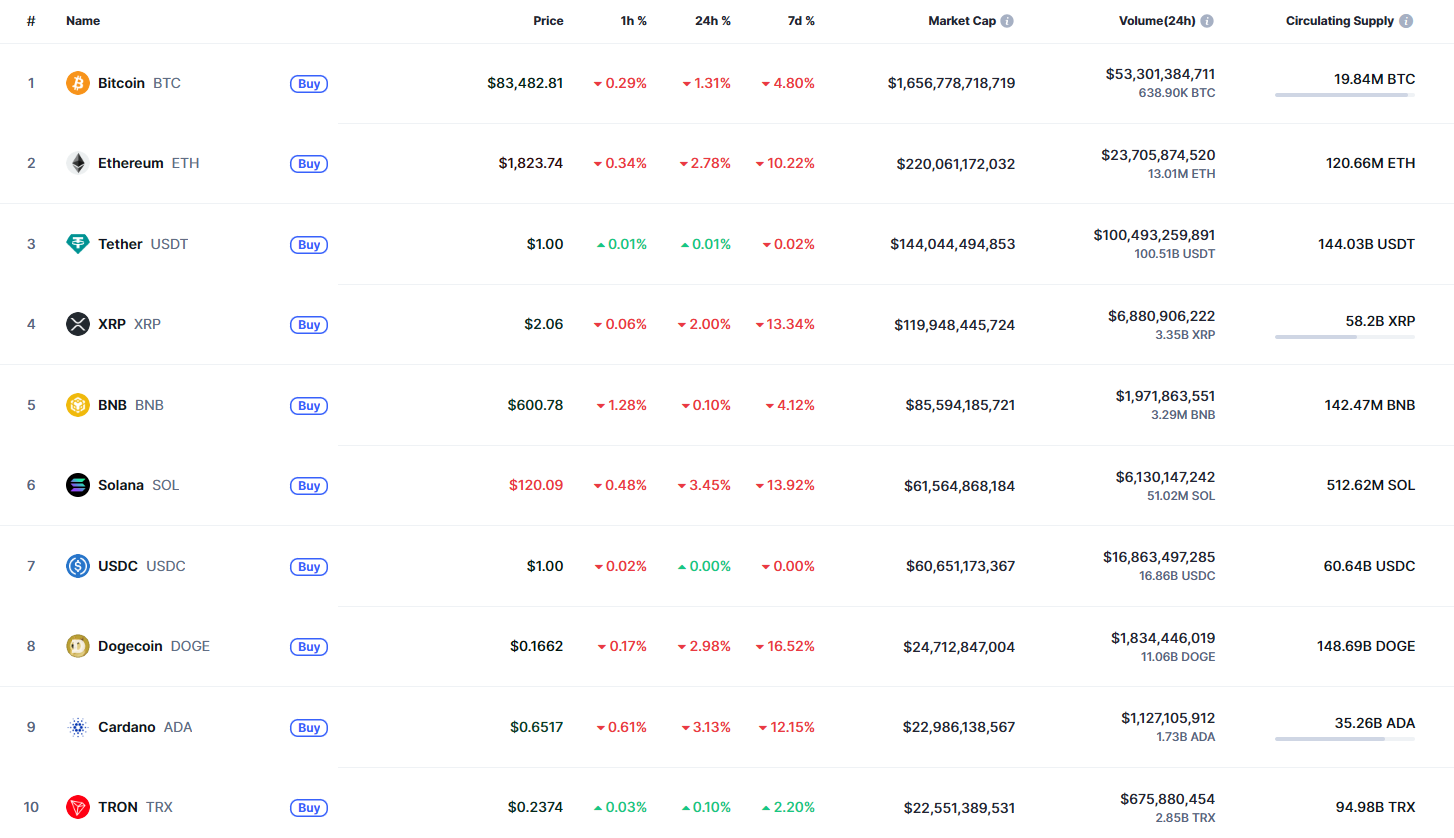This screenshot has width=1454, height=838.
Task: Click BNB's 1h change 1.28%
Action: (621, 405)
